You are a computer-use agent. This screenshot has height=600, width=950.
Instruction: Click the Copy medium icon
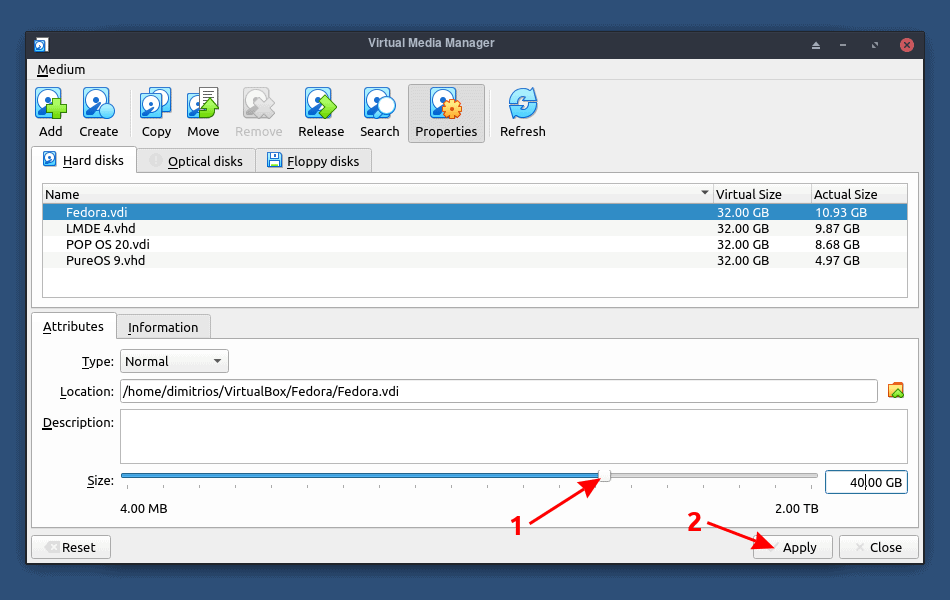pyautogui.click(x=155, y=112)
